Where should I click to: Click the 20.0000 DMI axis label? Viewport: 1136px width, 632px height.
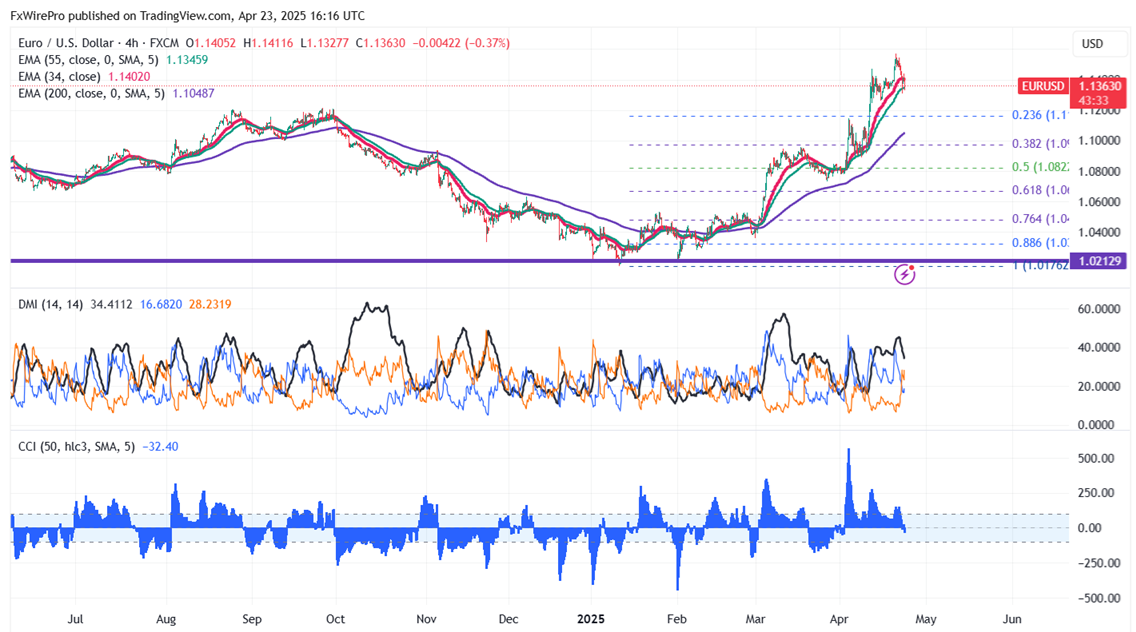pos(1099,387)
